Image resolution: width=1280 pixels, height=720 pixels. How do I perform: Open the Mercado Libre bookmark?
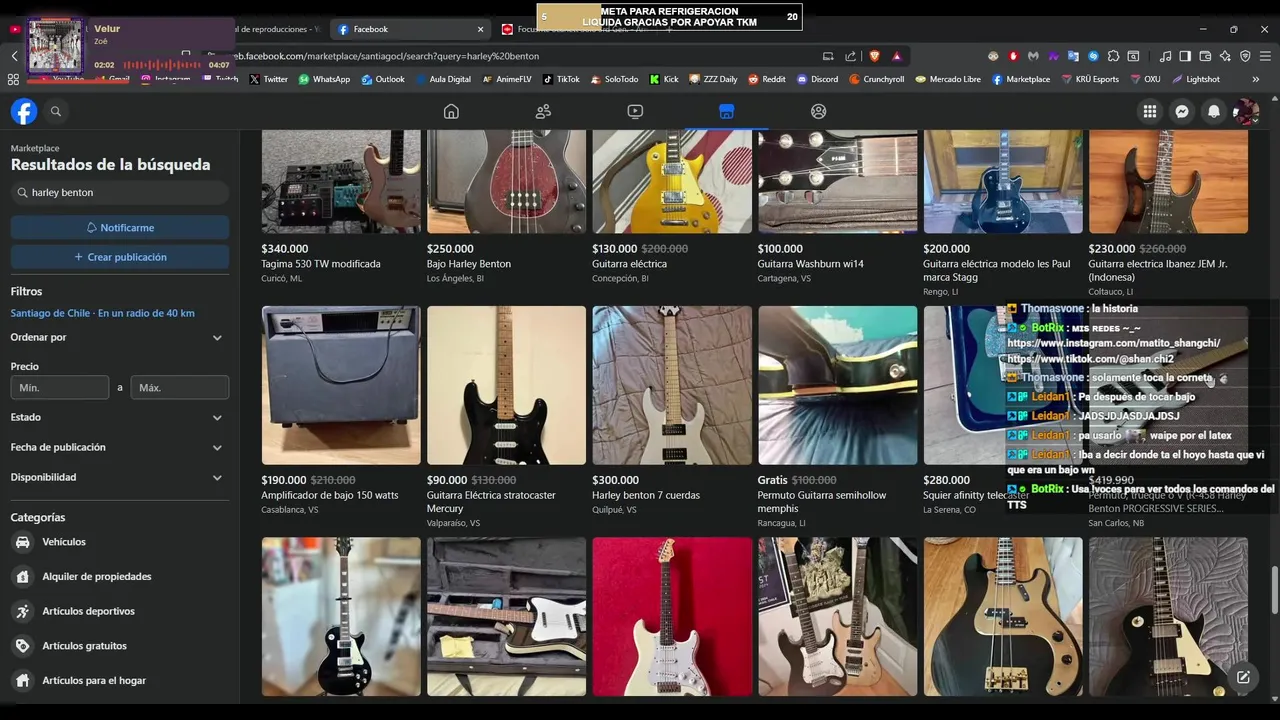coord(948,79)
